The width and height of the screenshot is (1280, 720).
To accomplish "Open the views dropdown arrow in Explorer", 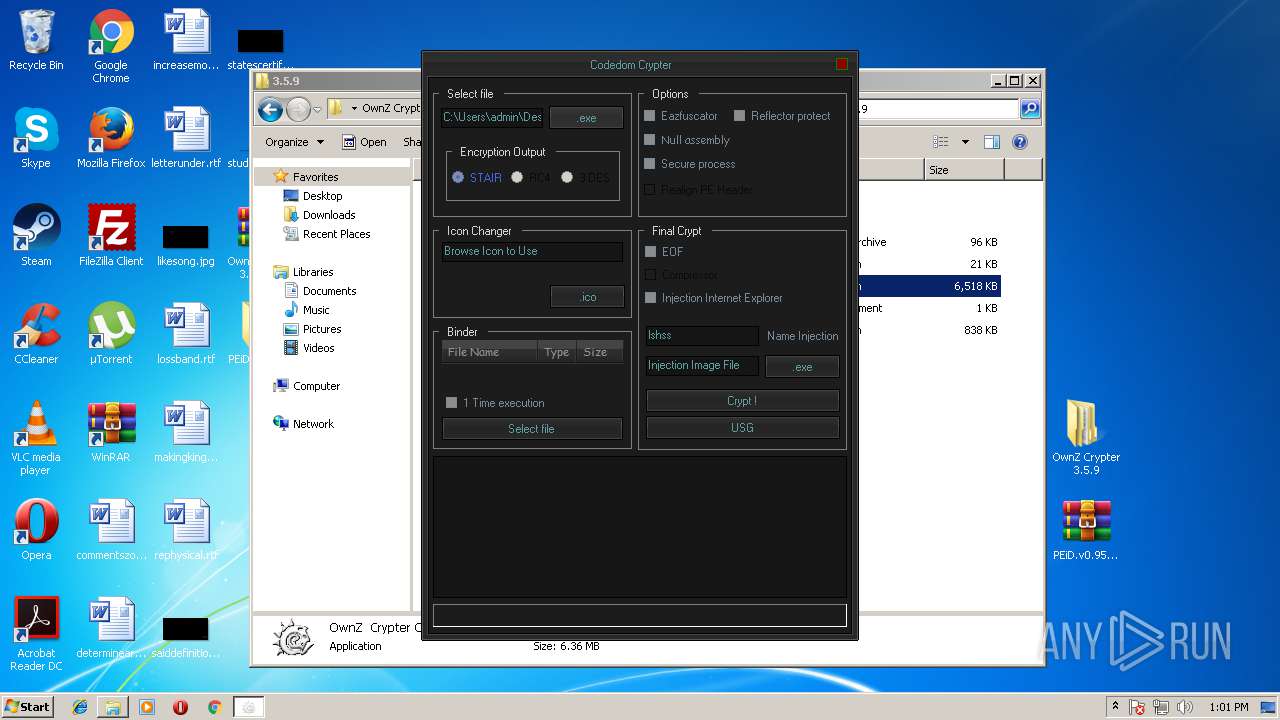I will point(965,142).
